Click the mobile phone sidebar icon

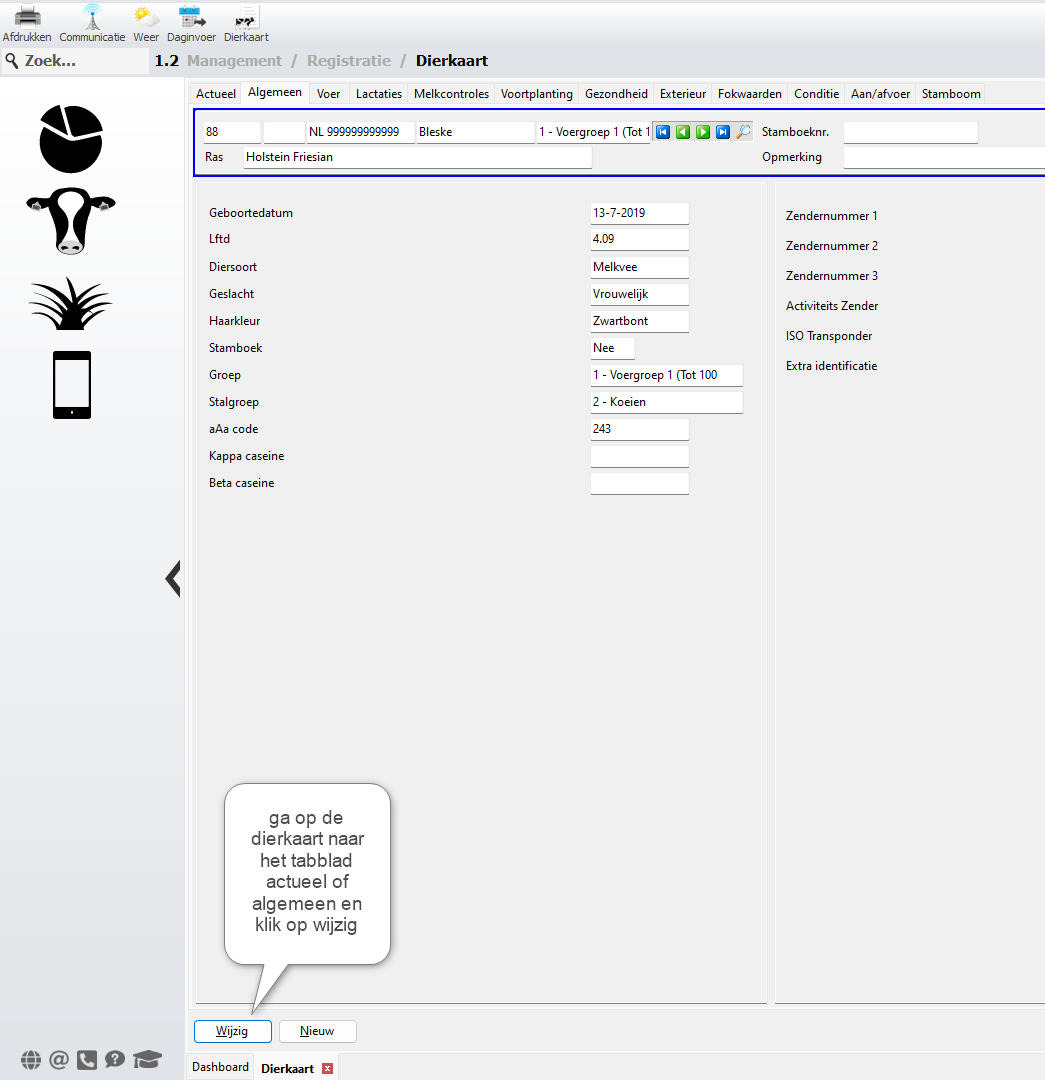coord(72,385)
